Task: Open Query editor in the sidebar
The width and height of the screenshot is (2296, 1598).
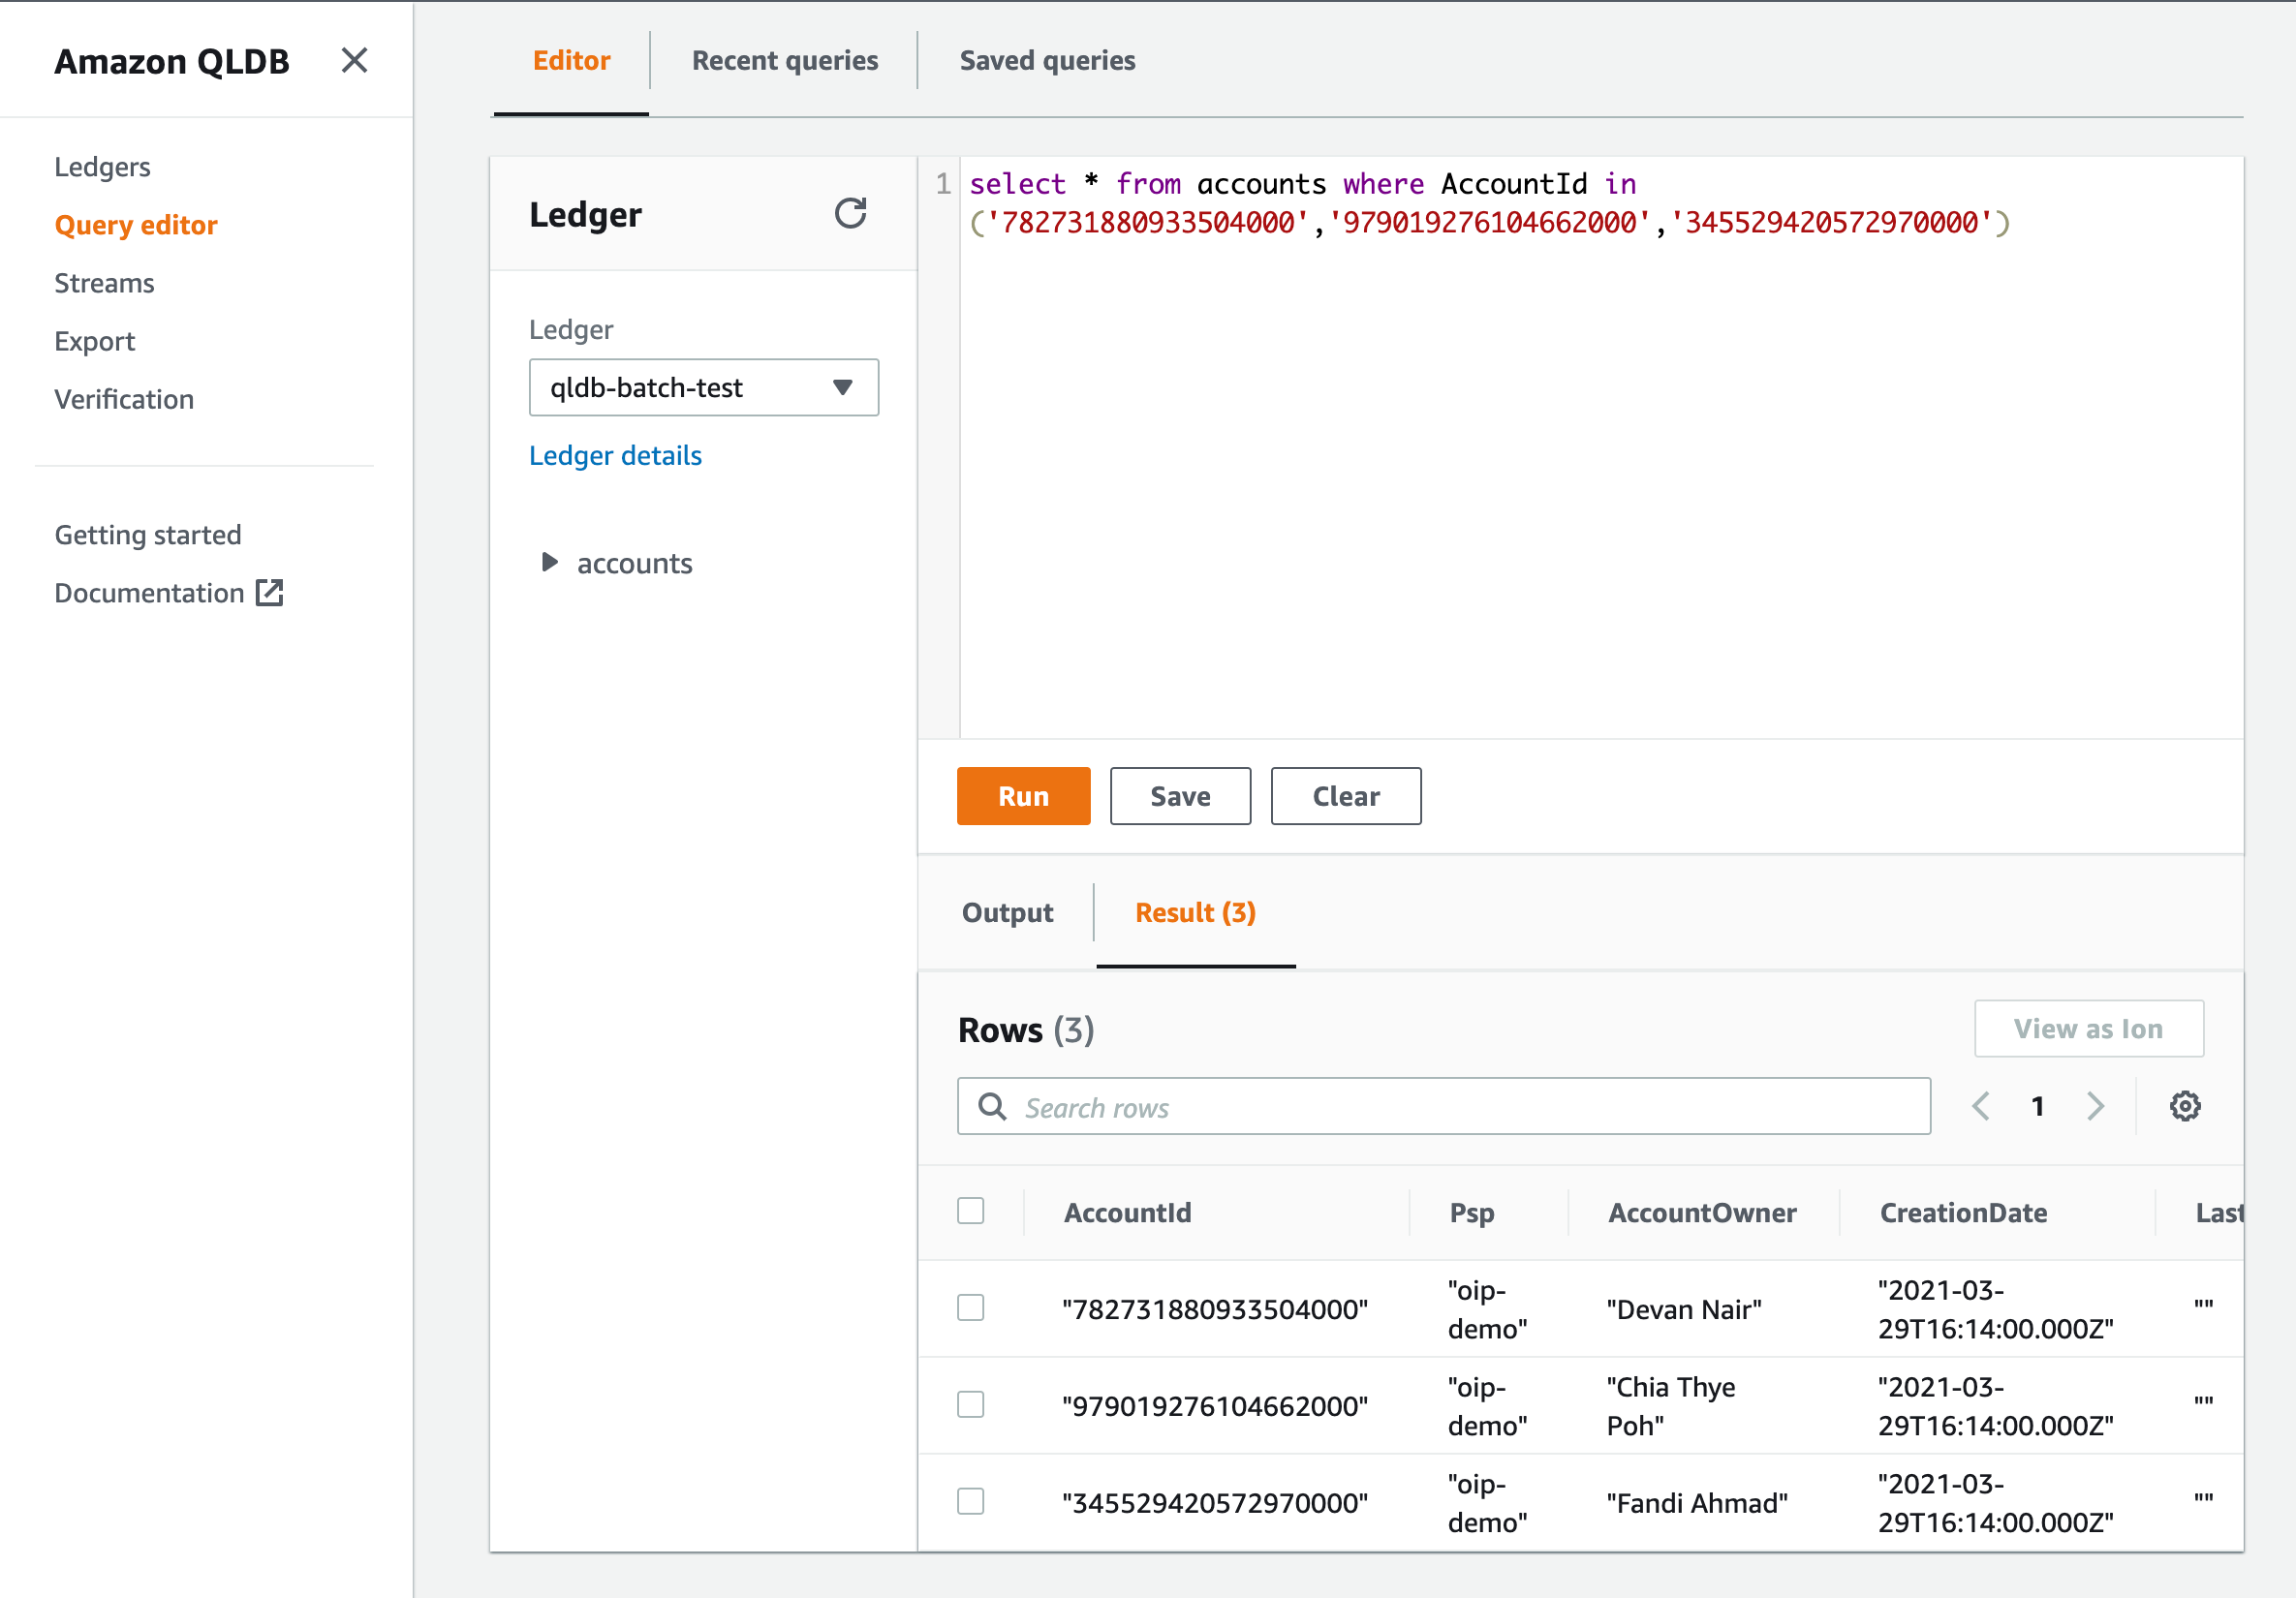Action: pyautogui.click(x=136, y=225)
